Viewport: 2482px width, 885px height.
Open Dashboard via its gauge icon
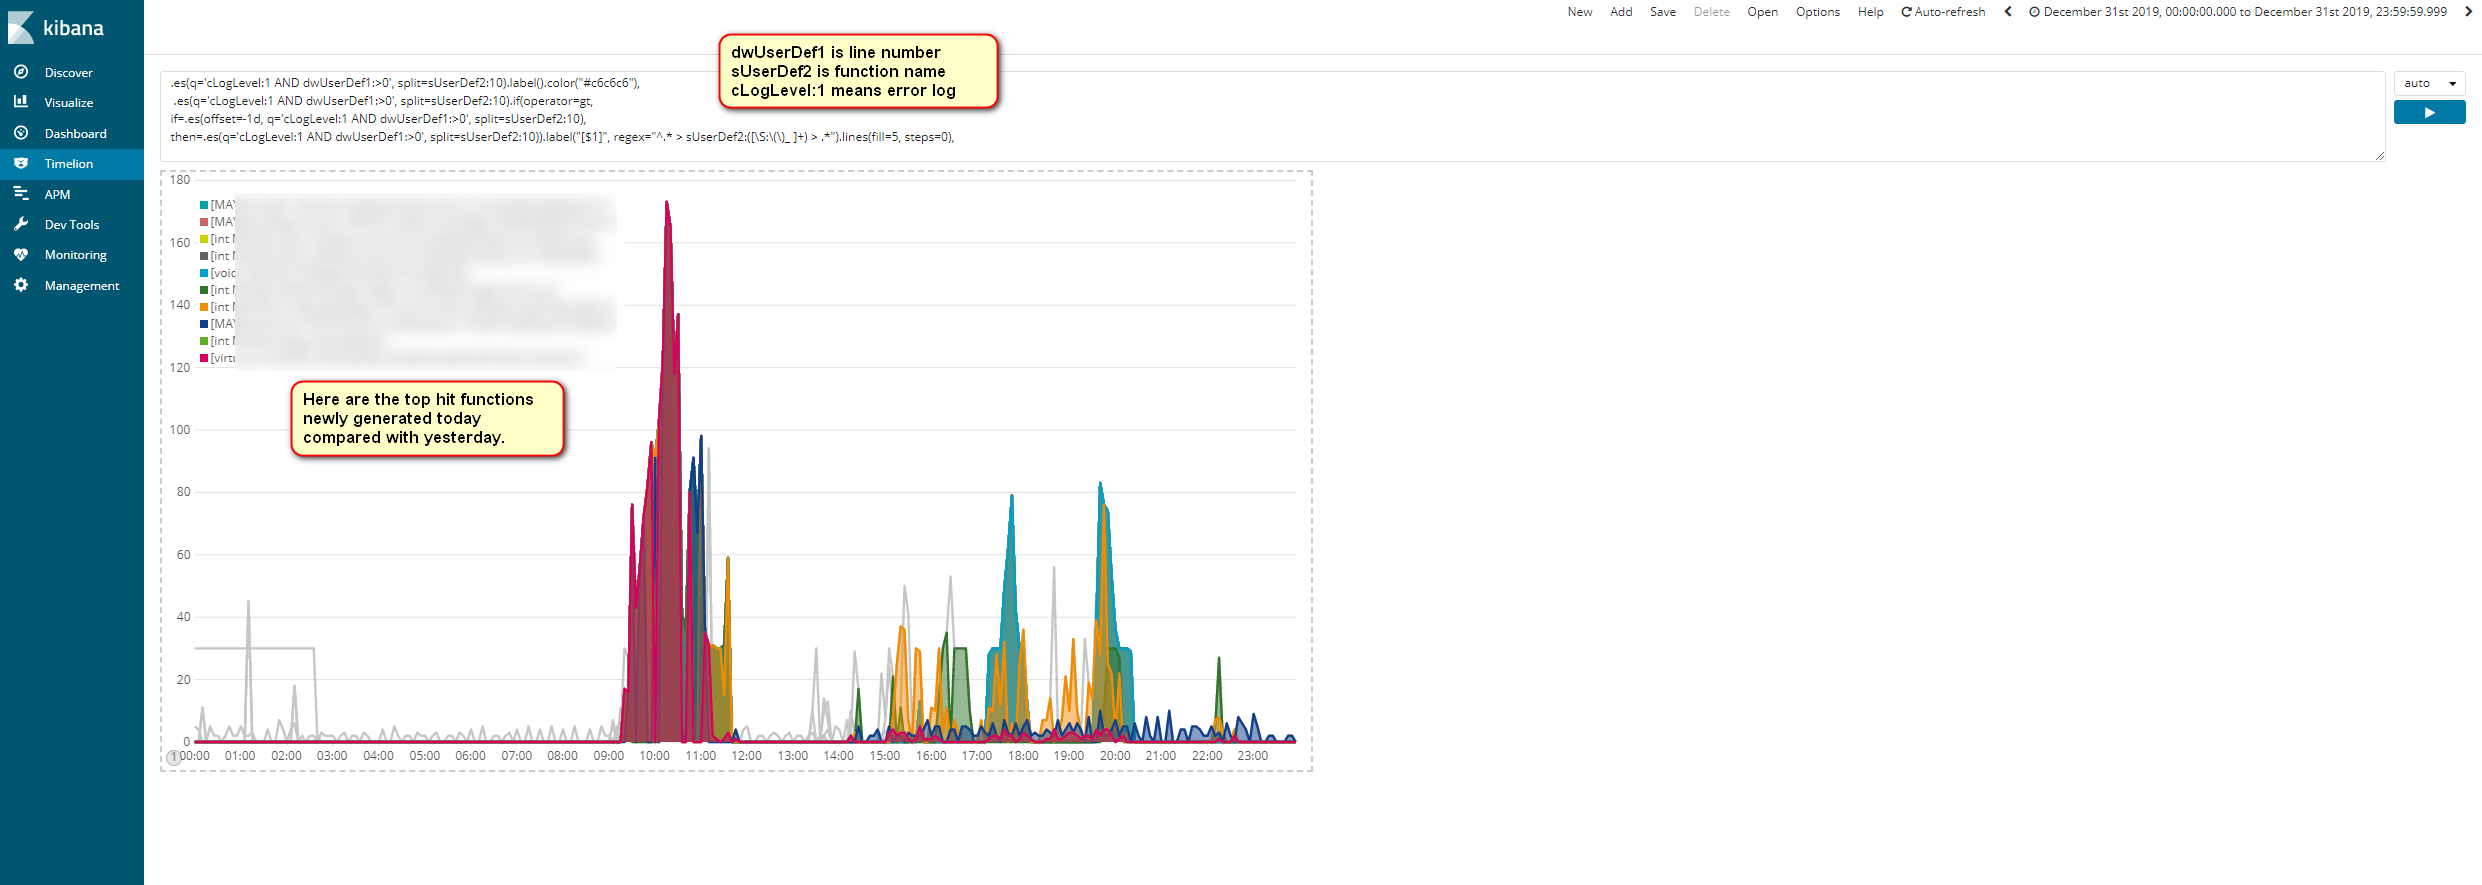pos(21,133)
